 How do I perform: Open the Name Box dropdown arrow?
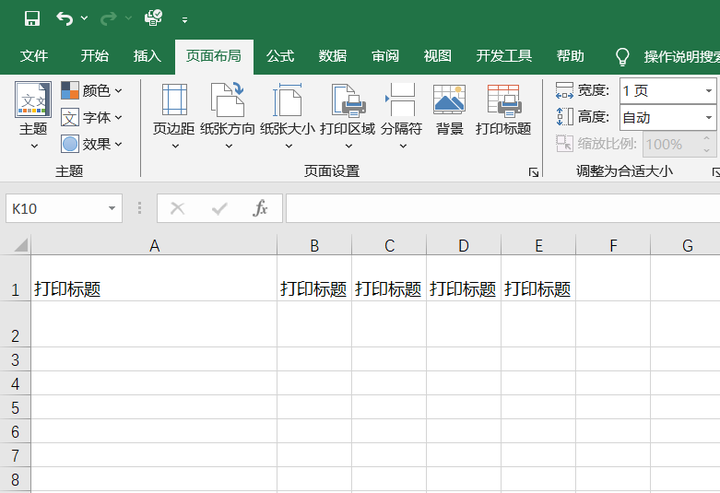point(112,208)
